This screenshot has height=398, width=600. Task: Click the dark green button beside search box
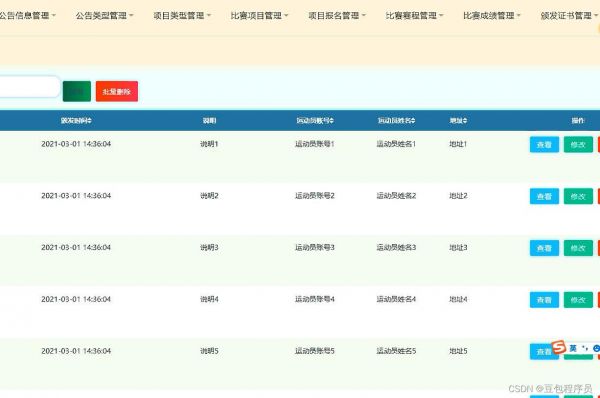[77, 91]
